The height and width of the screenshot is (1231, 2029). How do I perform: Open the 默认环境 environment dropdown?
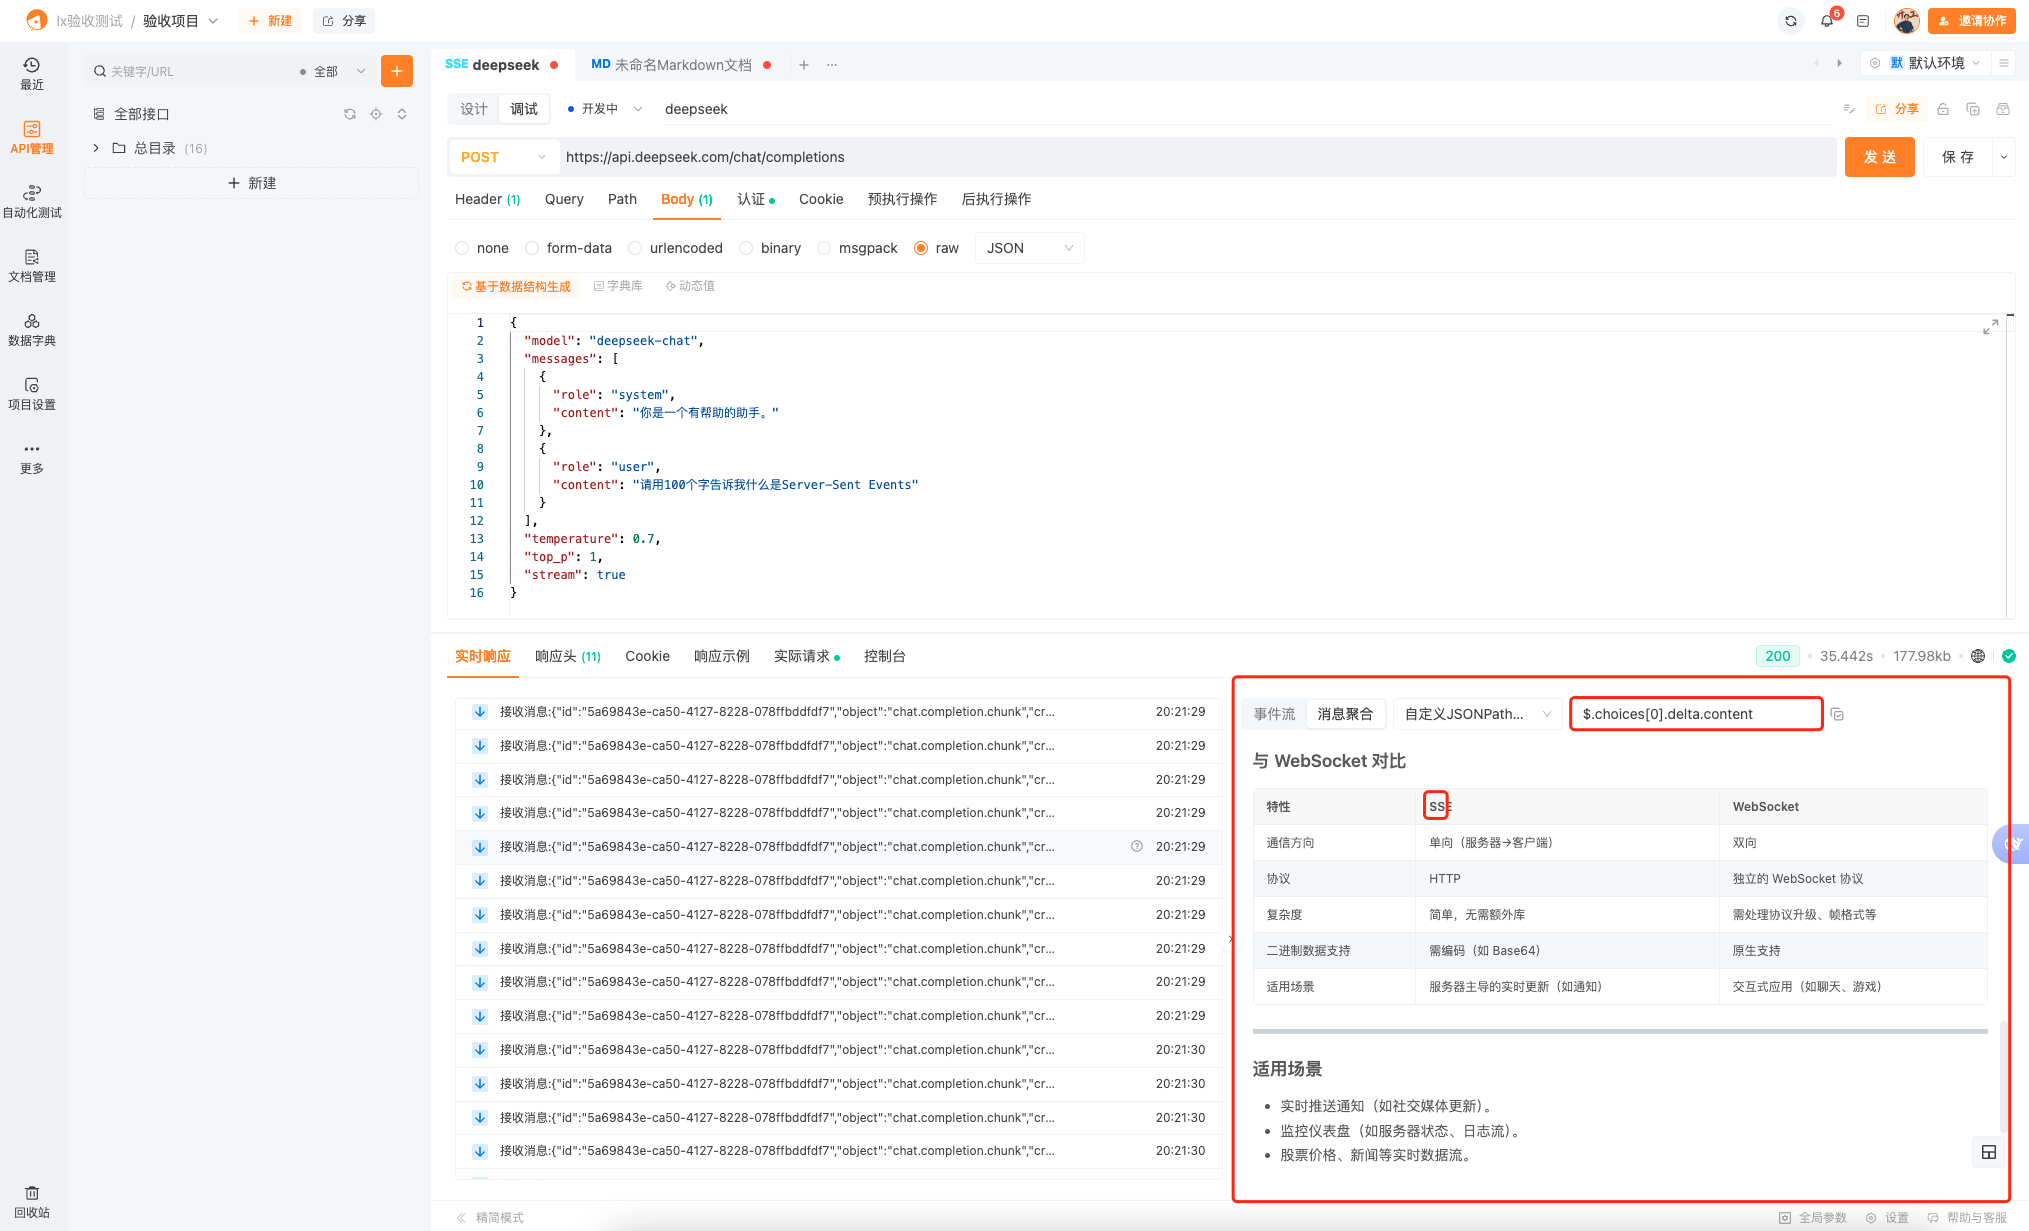click(1934, 63)
